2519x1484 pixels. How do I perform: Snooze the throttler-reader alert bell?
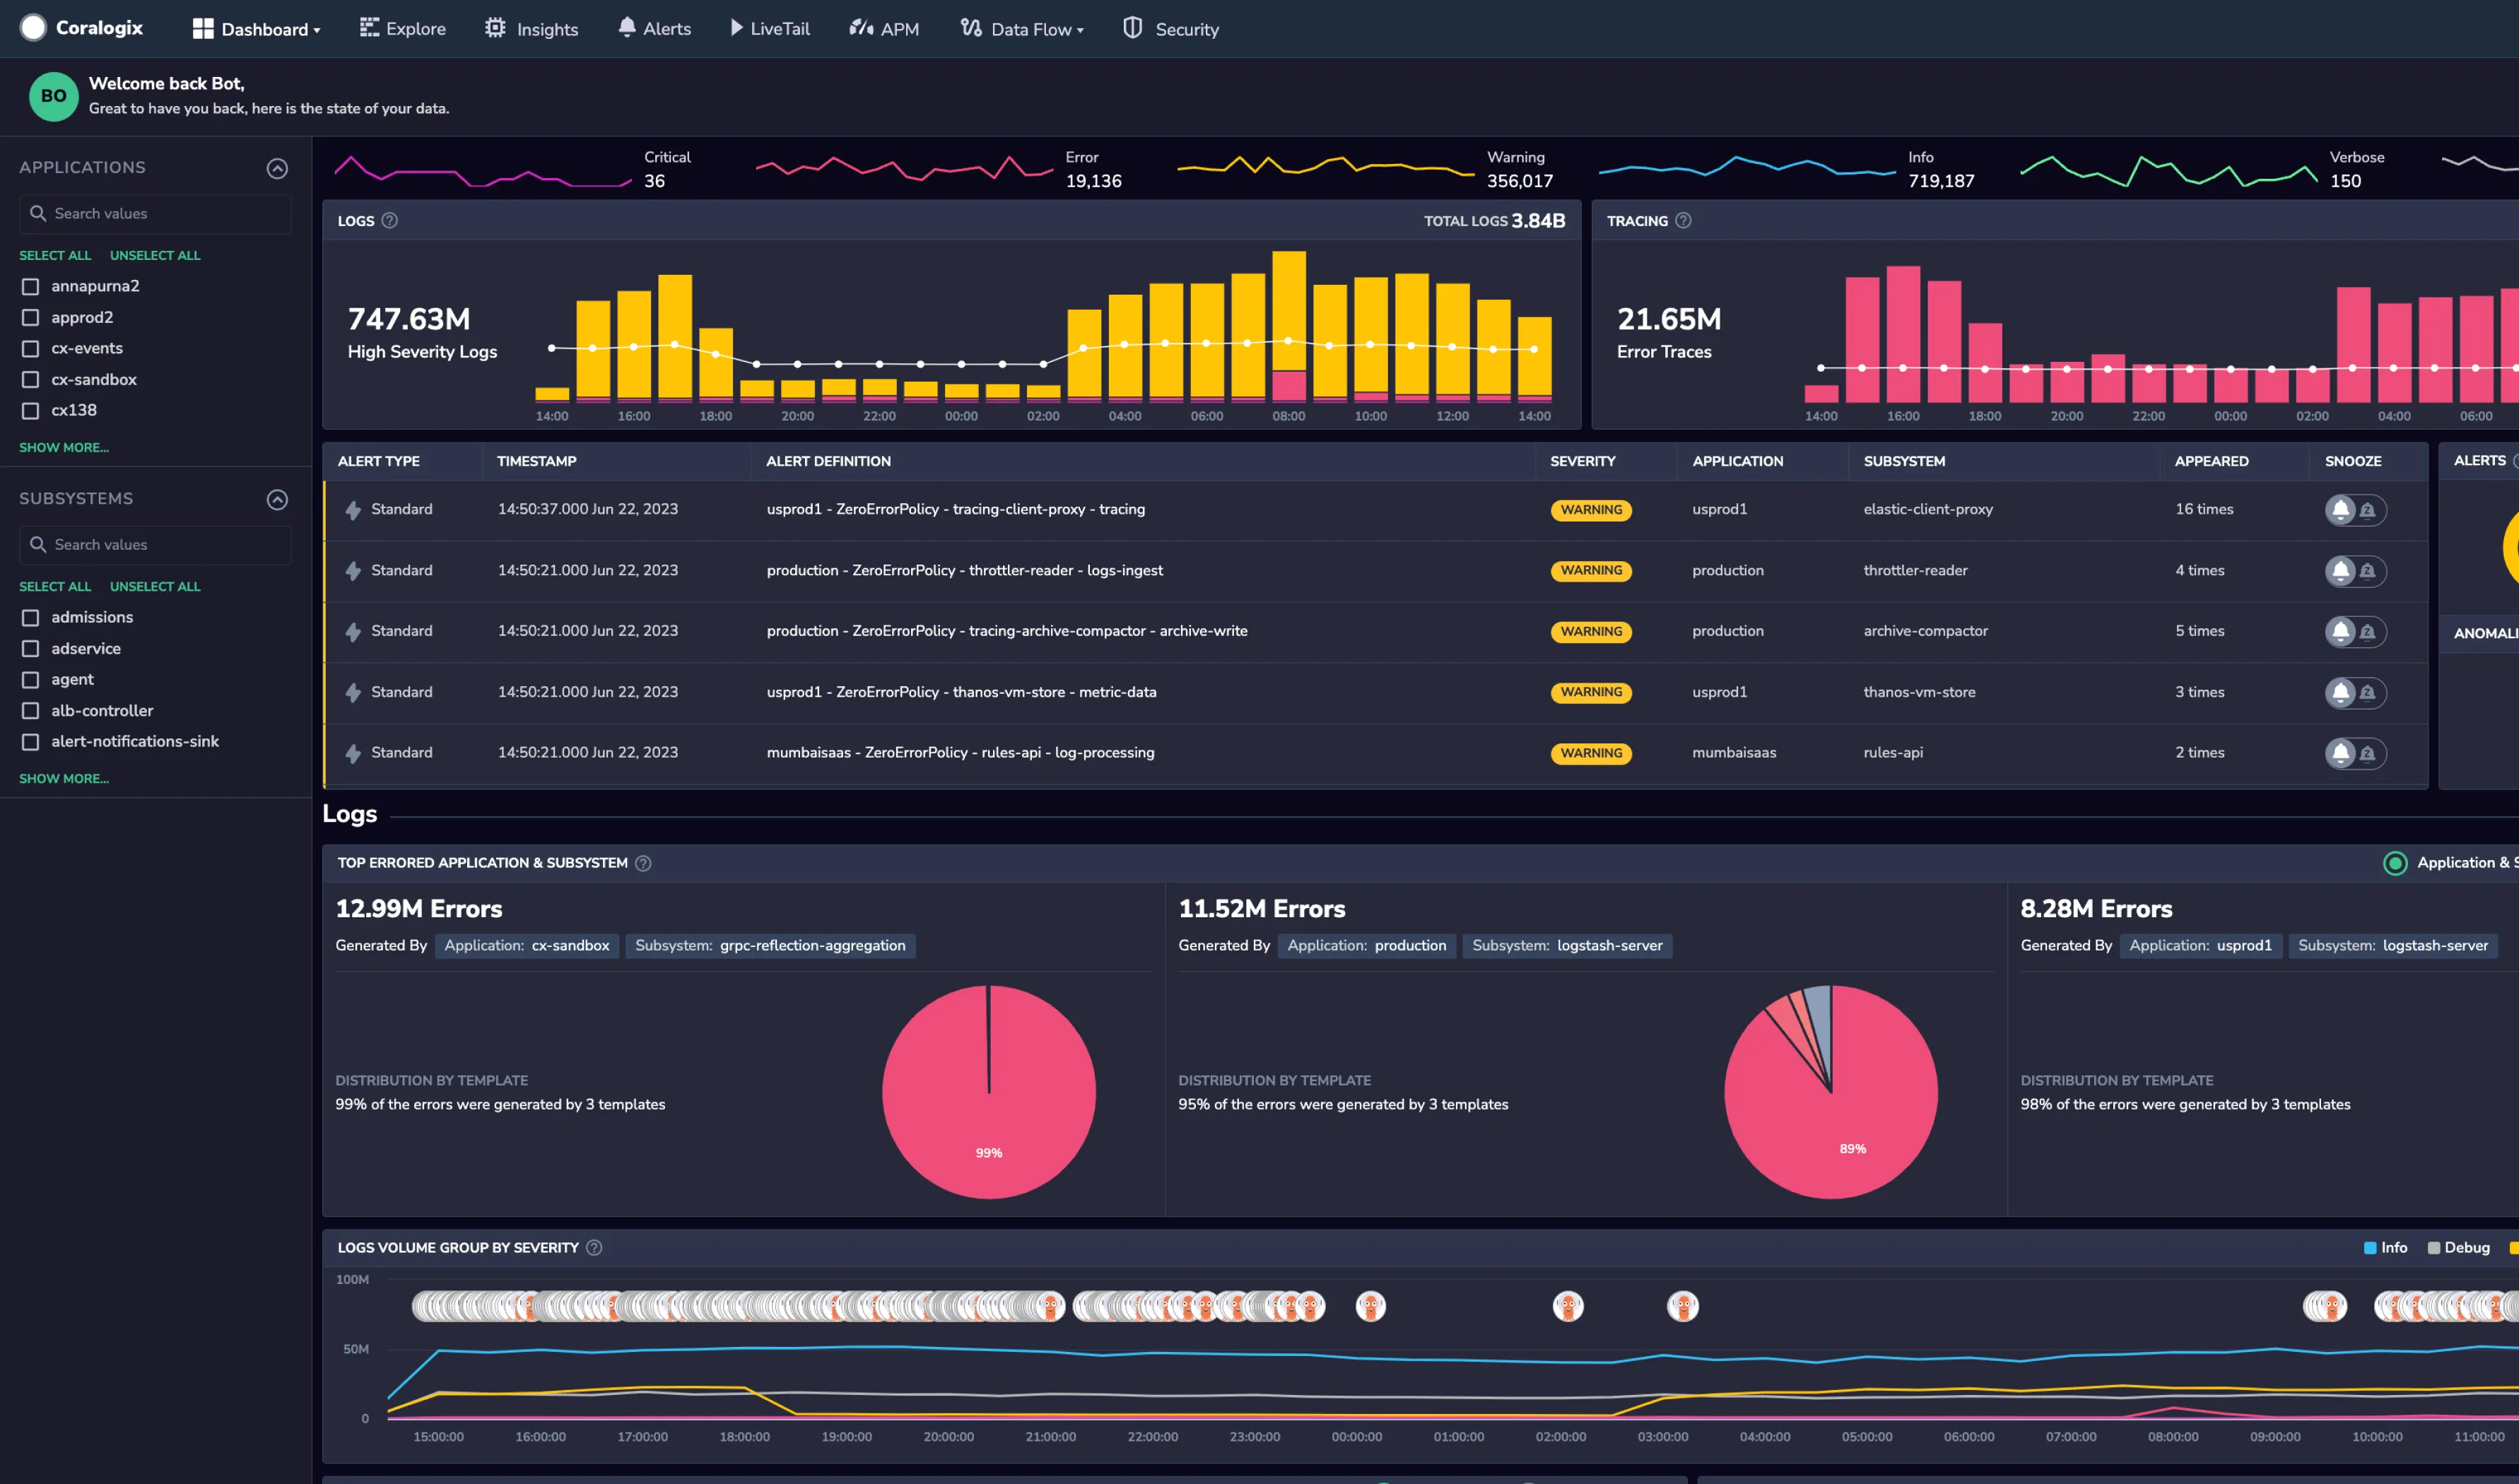pos(2340,571)
